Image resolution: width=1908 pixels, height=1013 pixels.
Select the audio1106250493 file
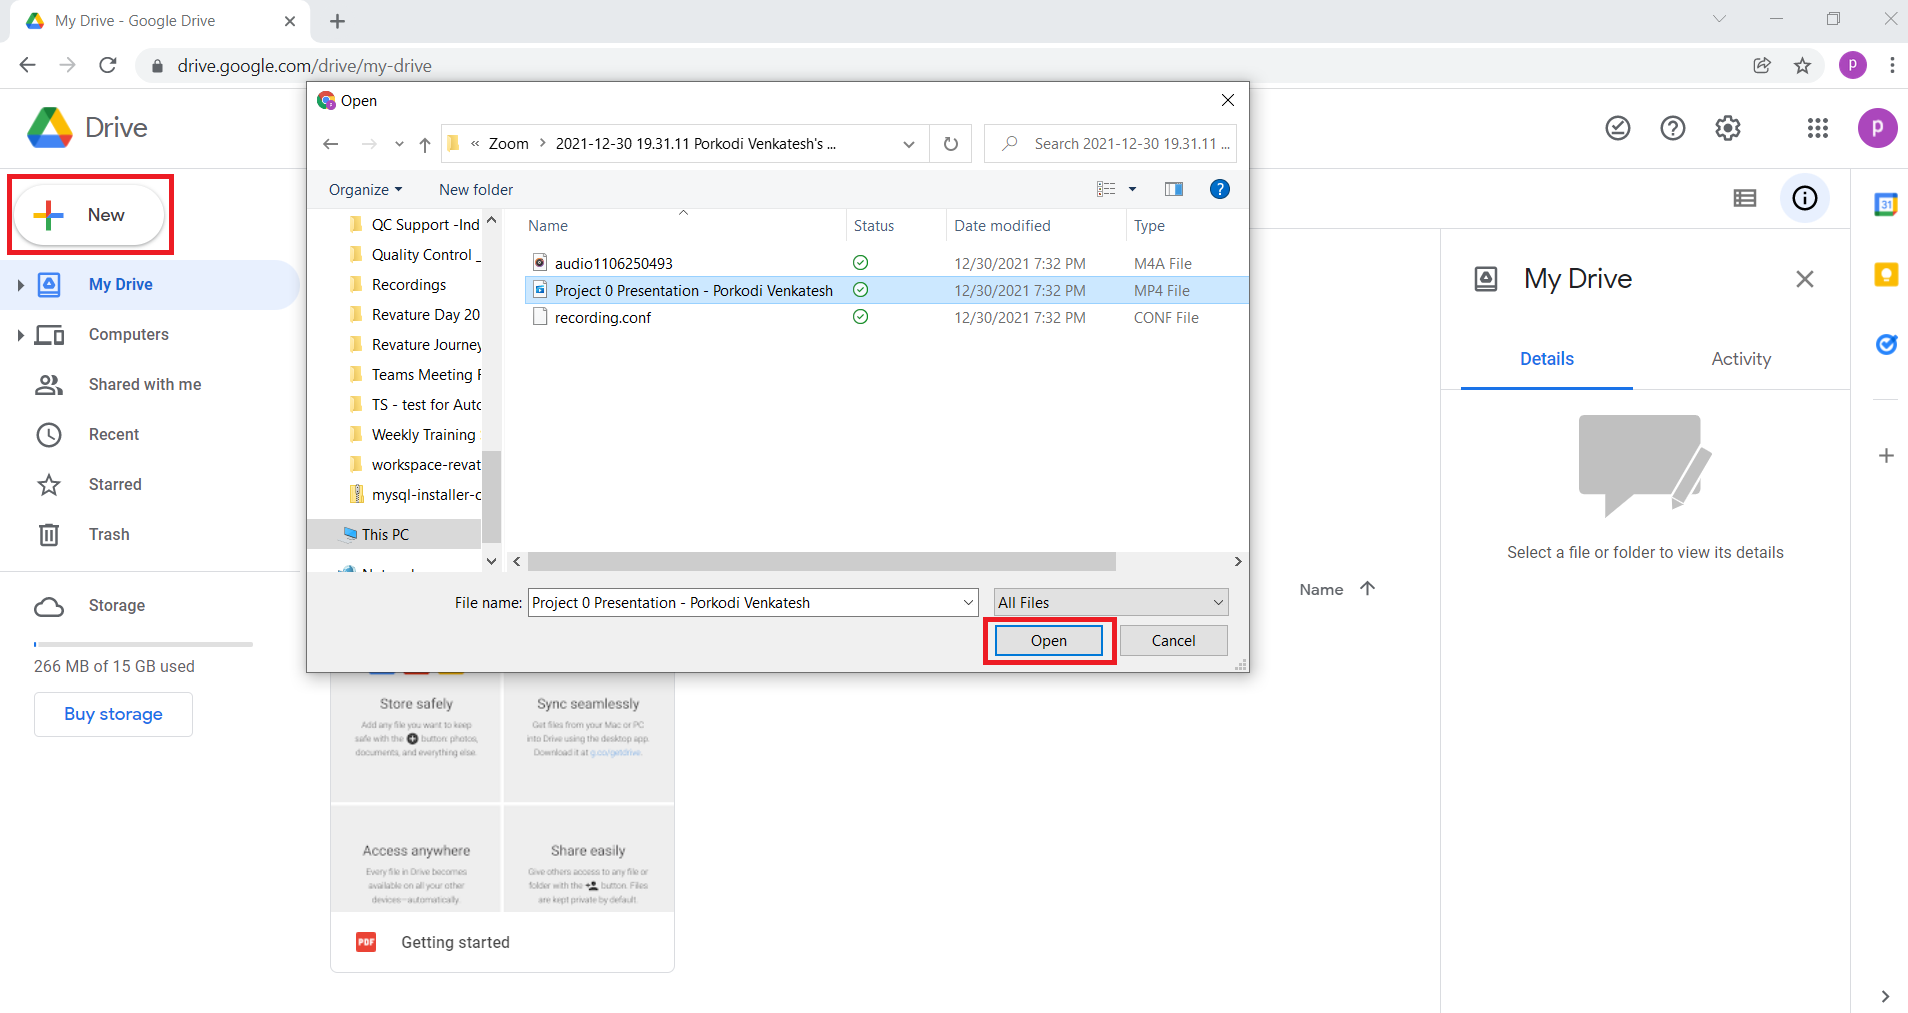point(613,264)
